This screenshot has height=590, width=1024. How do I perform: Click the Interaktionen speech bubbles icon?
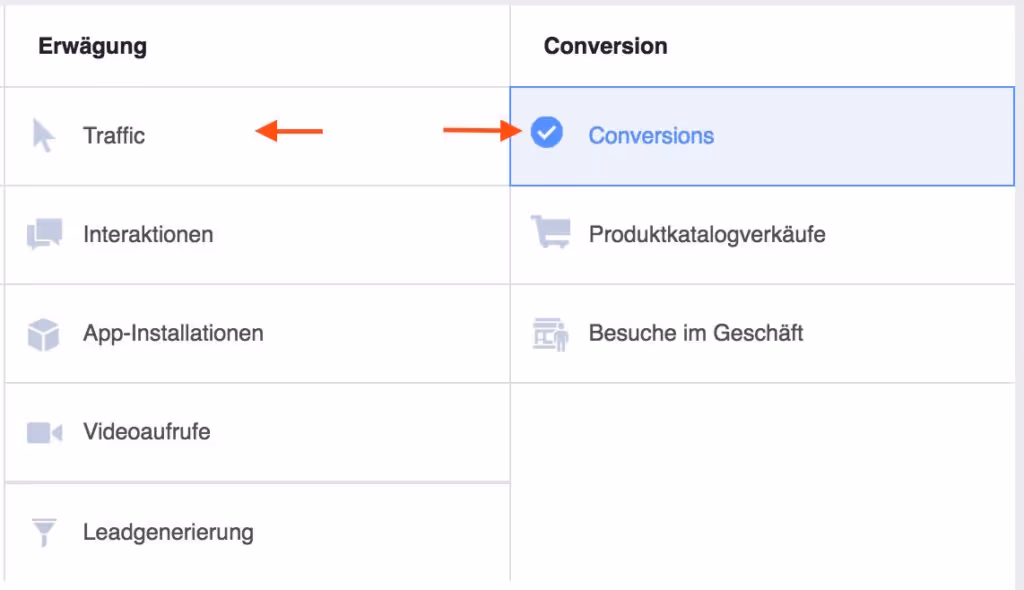[x=44, y=234]
